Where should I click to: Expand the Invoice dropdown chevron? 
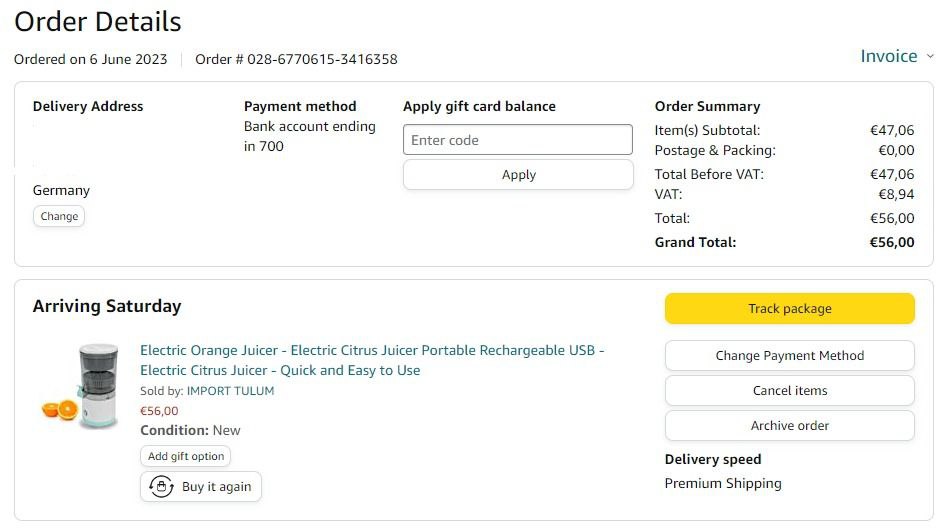[x=930, y=57]
